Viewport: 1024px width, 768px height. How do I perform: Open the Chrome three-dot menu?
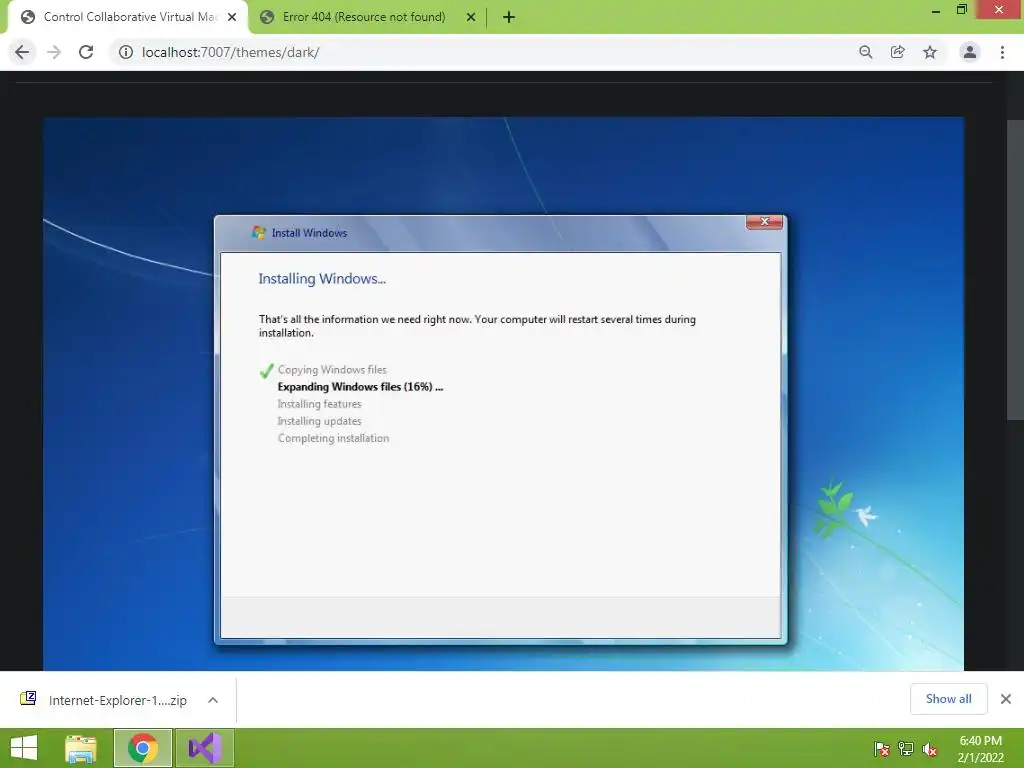(1002, 52)
